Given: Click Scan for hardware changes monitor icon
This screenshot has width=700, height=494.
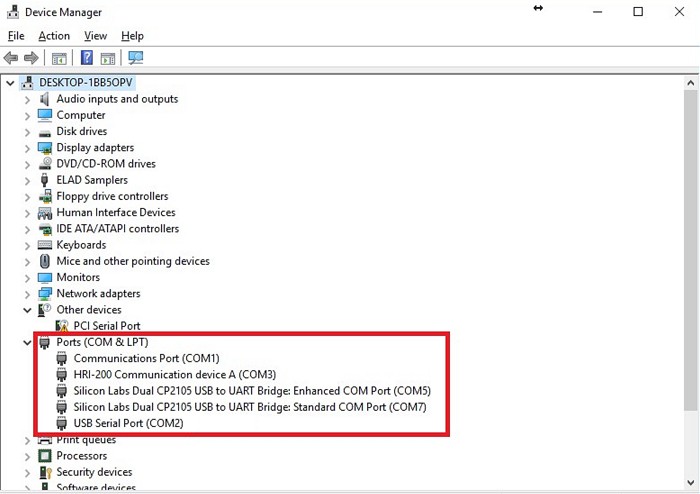Looking at the screenshot, I should (x=136, y=58).
